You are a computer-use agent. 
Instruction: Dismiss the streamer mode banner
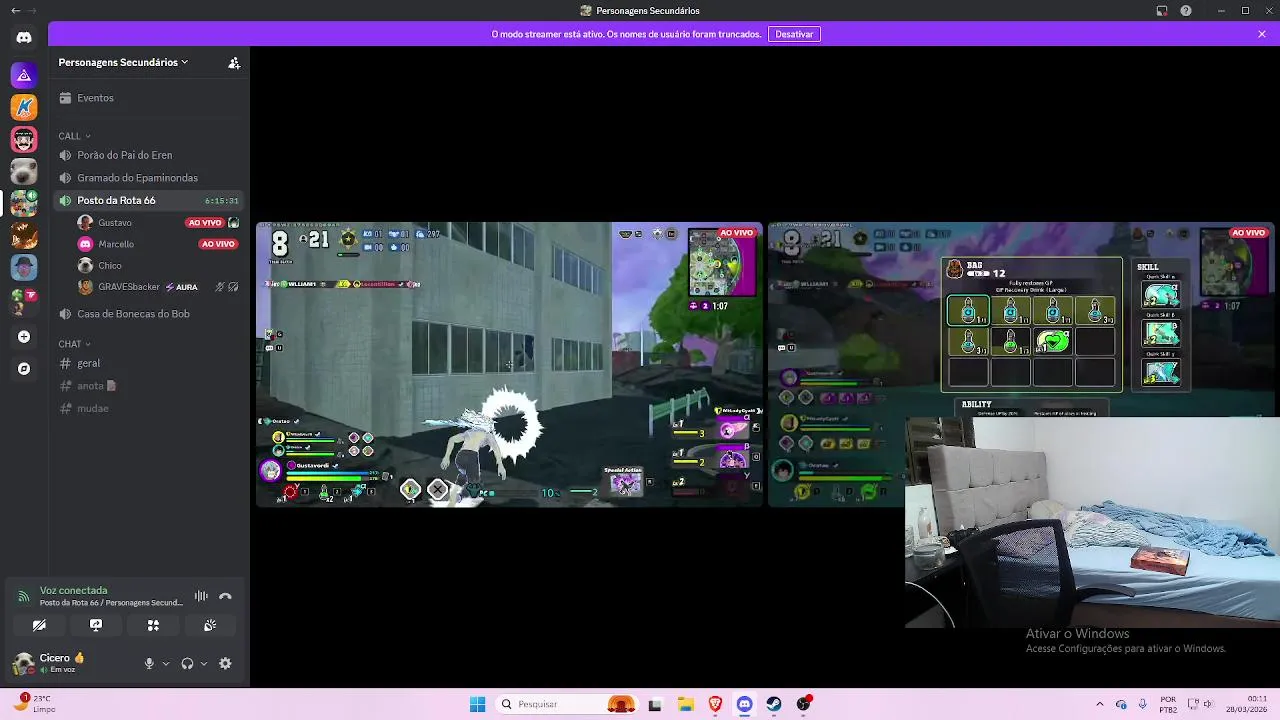tap(1262, 34)
